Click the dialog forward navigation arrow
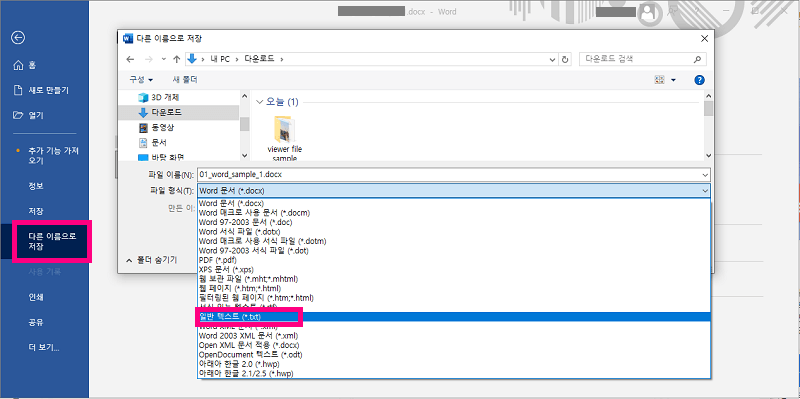 point(148,59)
